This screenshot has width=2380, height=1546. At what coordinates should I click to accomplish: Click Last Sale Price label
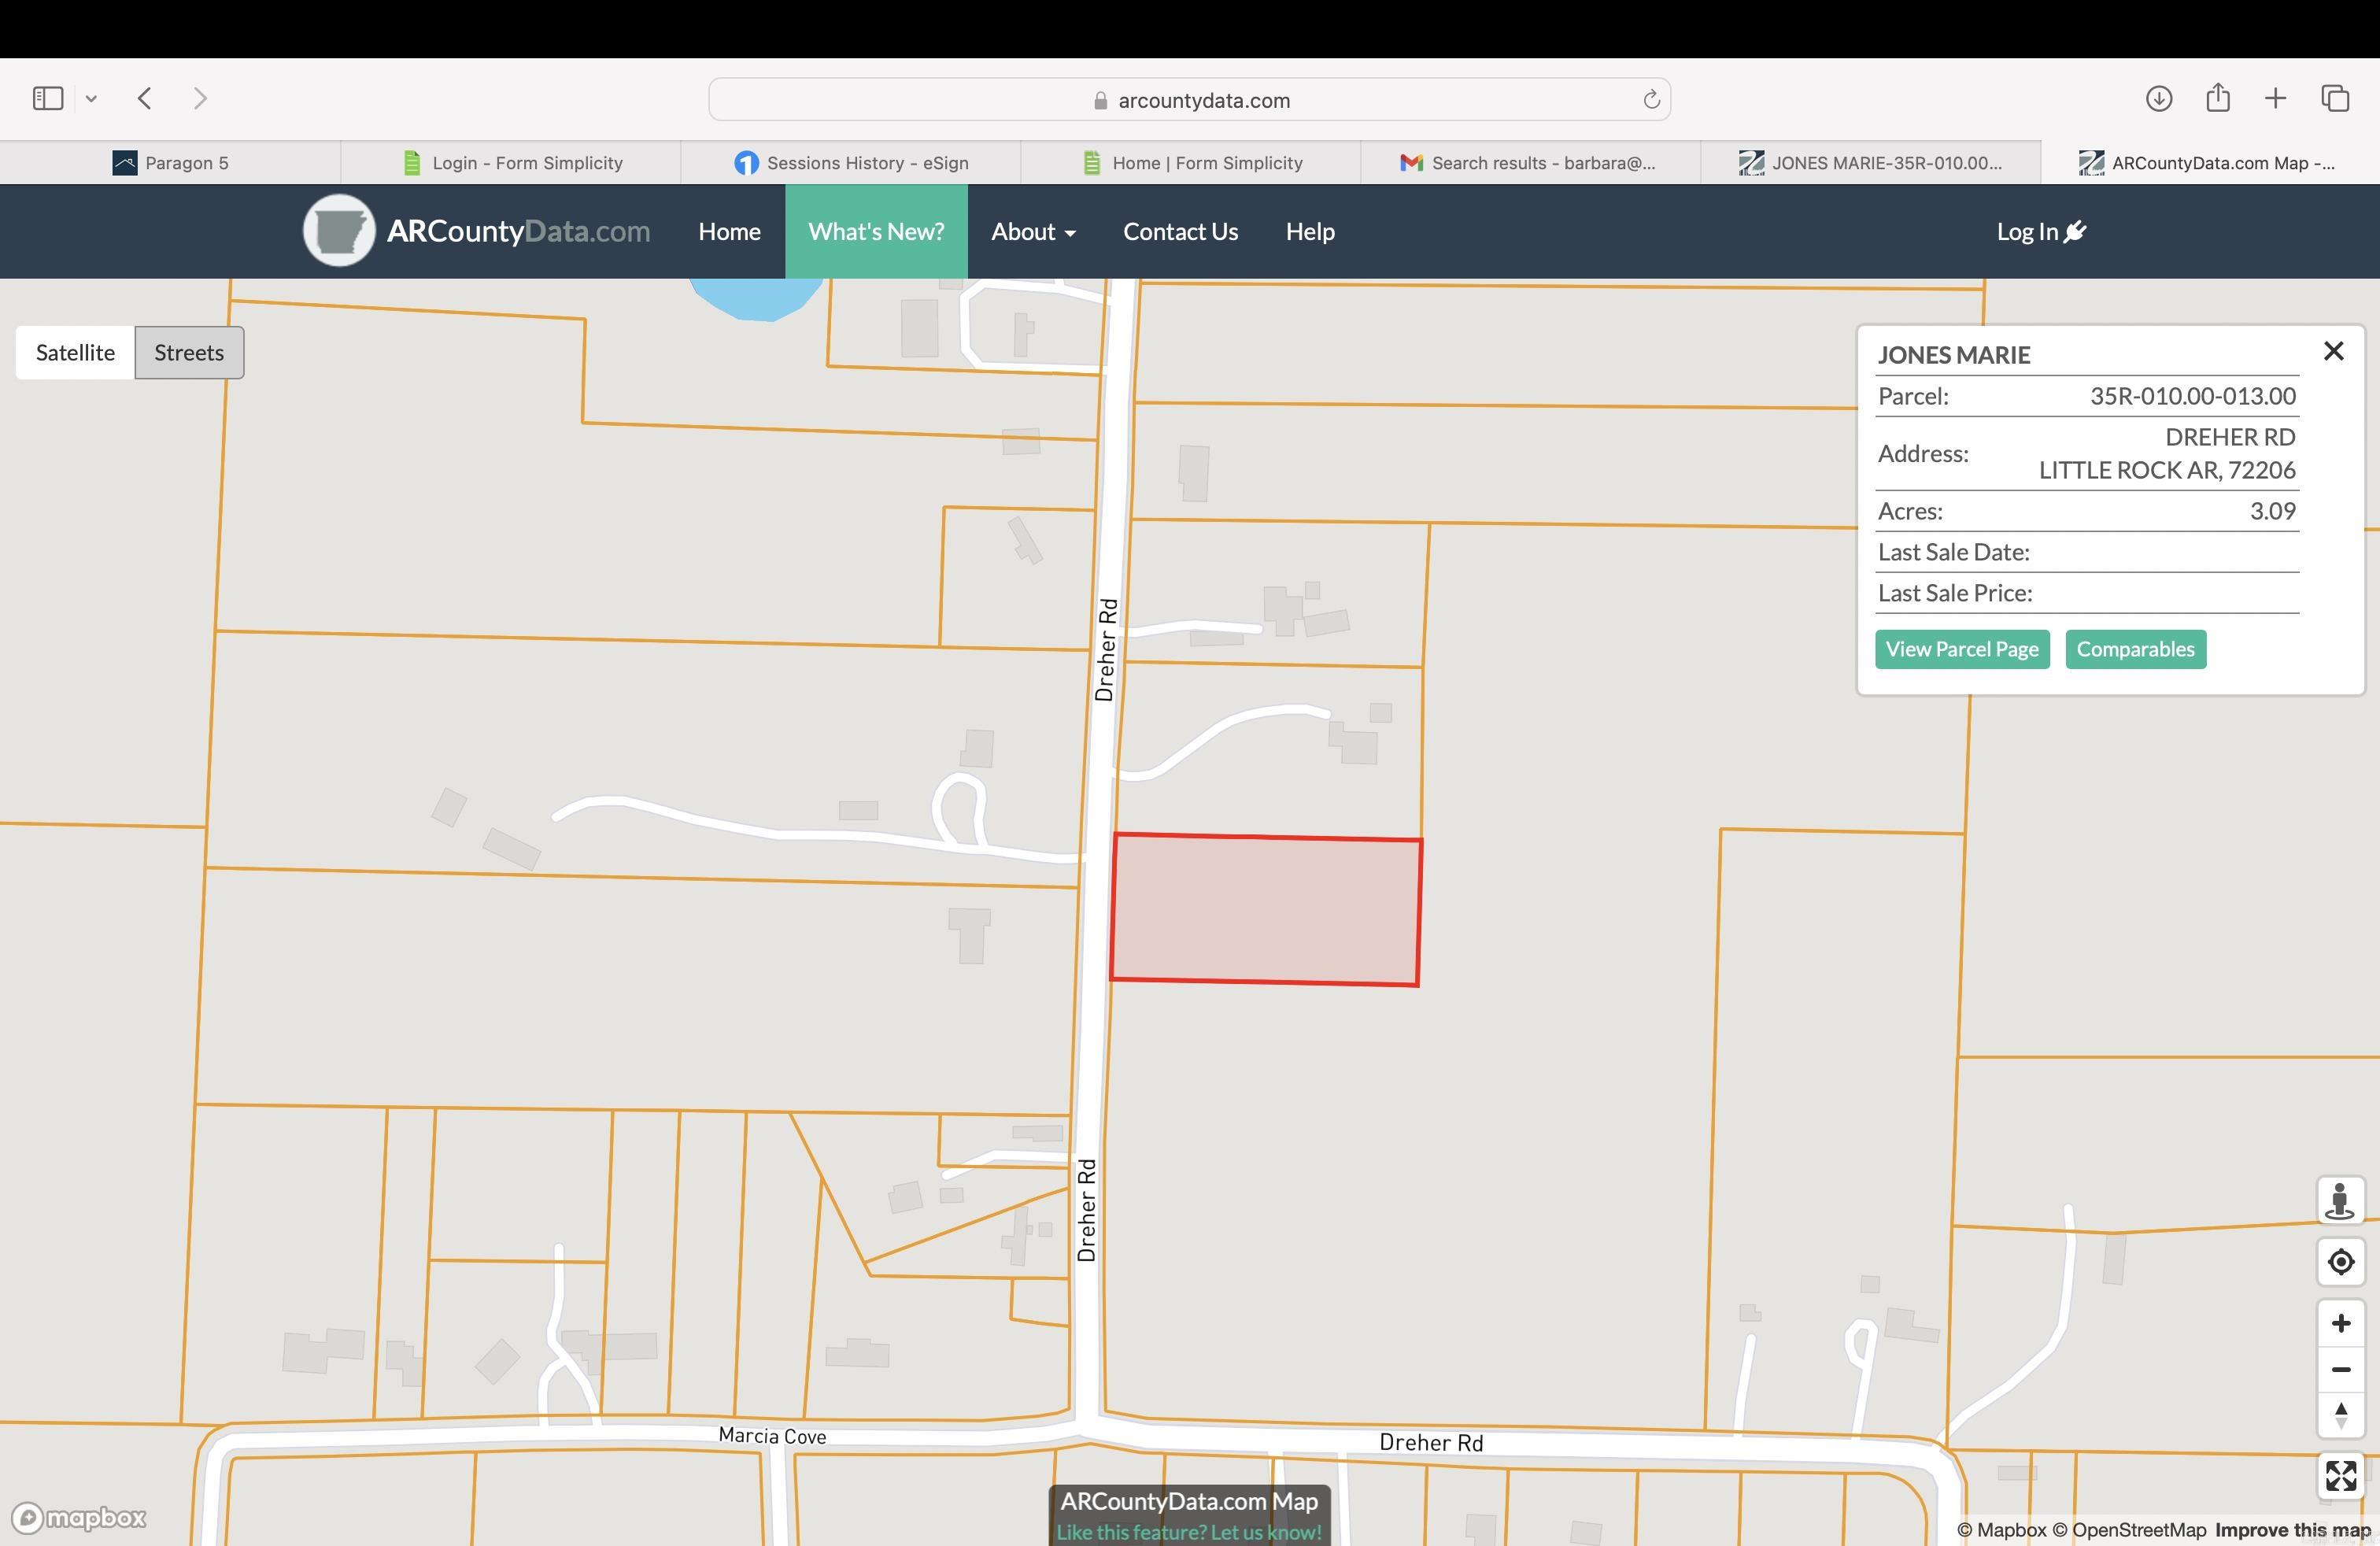[x=1955, y=593]
